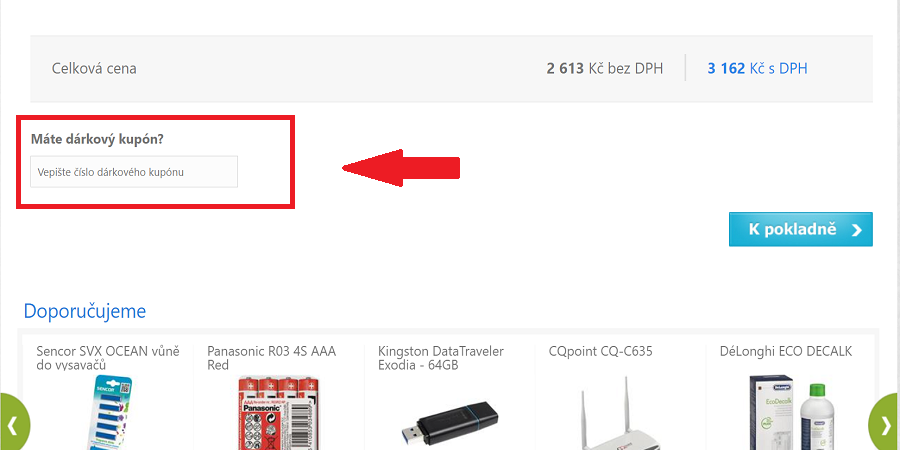
Task: Open Sencor SVX OCEAN product title
Action: point(108,358)
